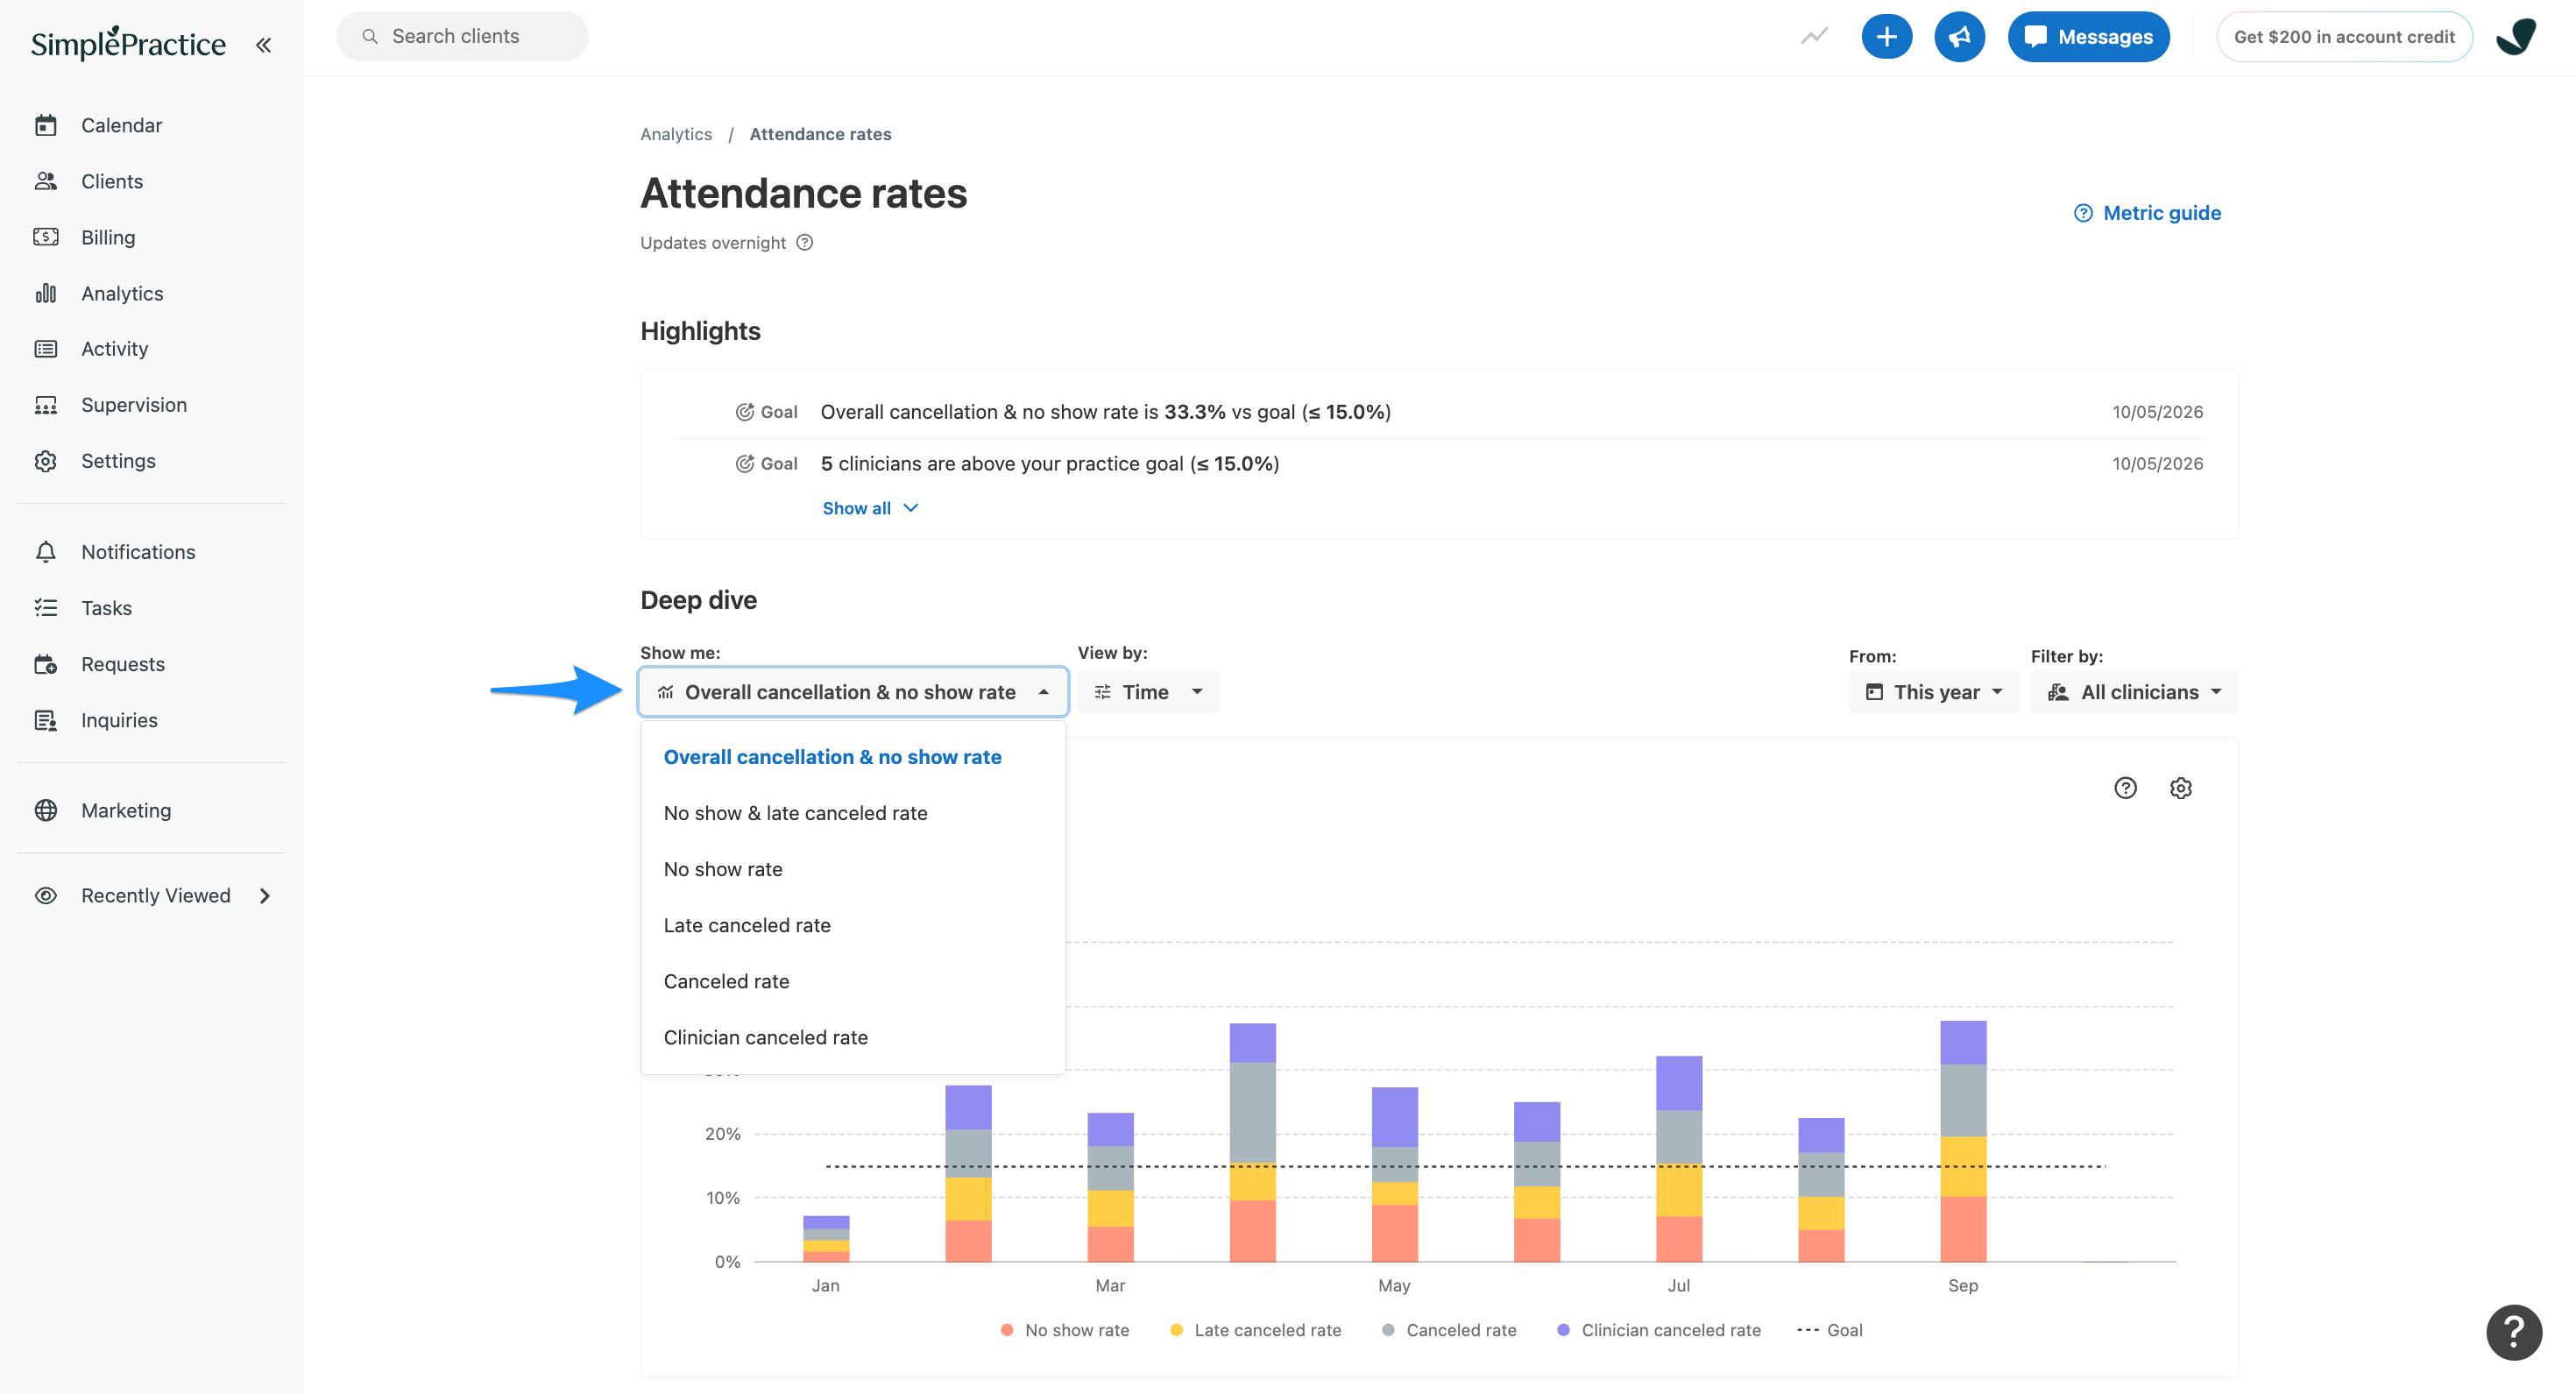Toggle Clinician canceled rate legend series

click(1659, 1330)
